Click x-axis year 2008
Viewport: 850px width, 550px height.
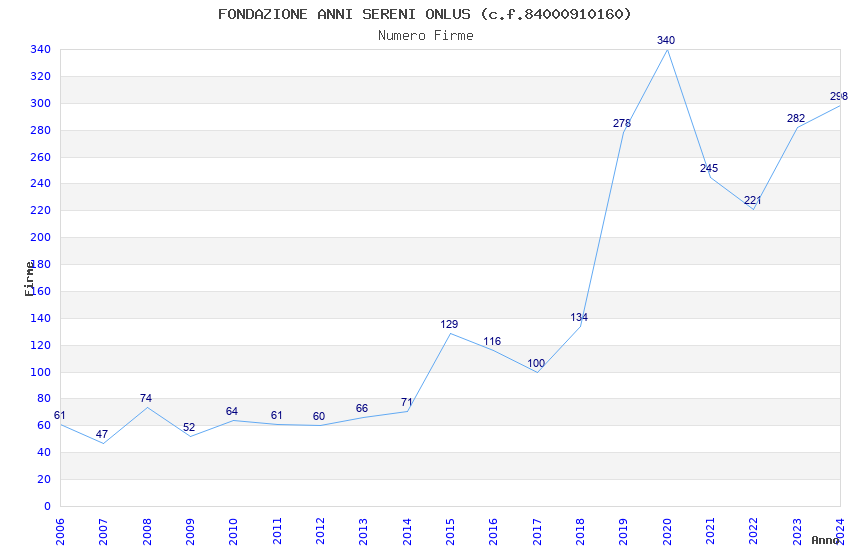pos(146,532)
